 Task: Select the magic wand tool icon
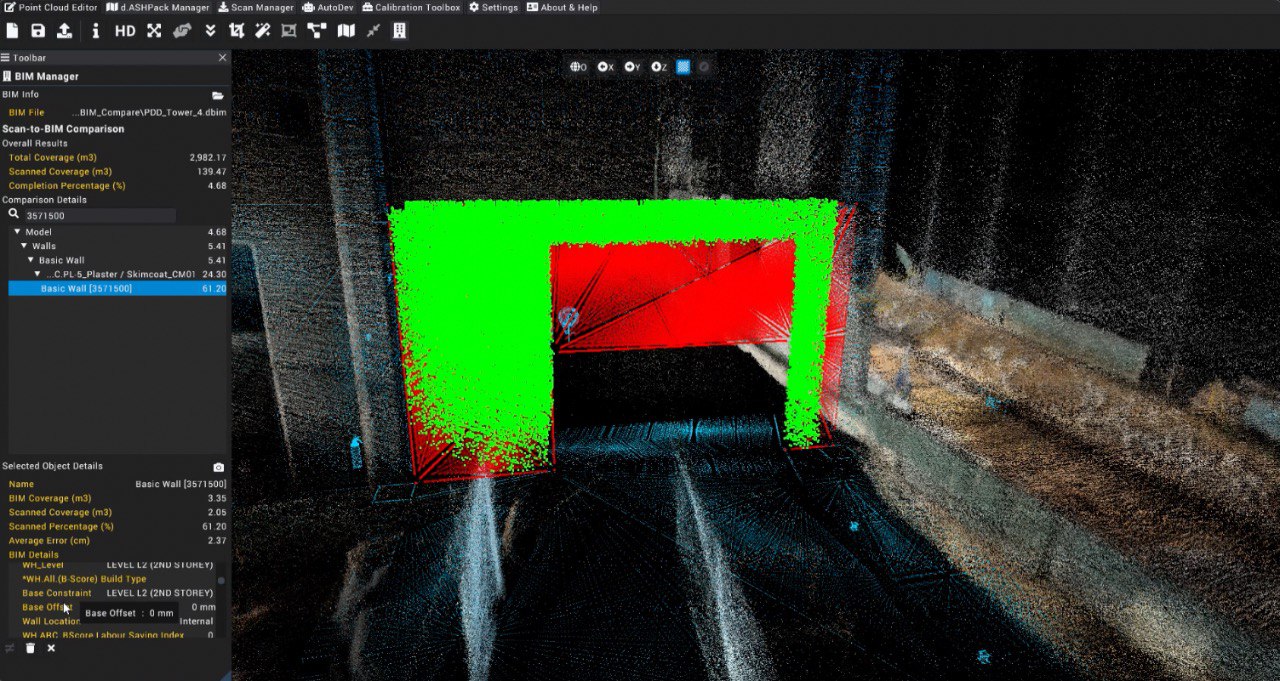263,31
